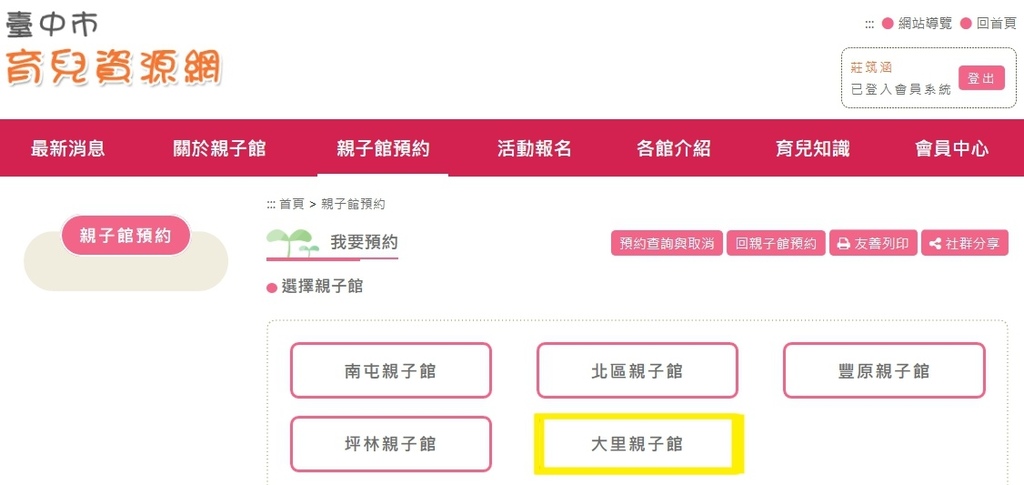Open 會員中心 member center menu
This screenshot has width=1024, height=485.
[952, 149]
